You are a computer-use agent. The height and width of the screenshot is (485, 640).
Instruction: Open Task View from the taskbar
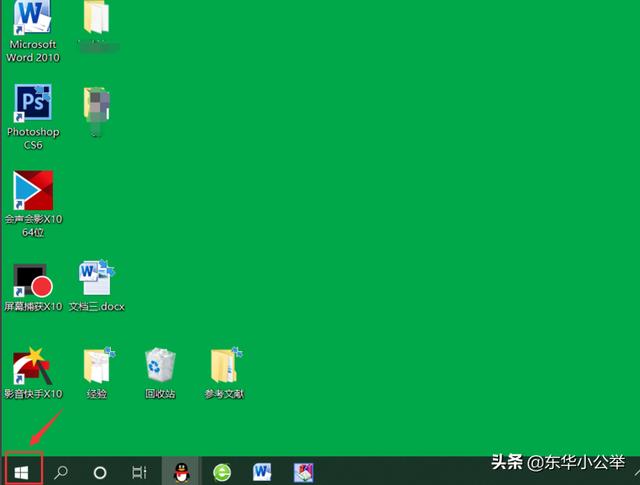[140, 471]
